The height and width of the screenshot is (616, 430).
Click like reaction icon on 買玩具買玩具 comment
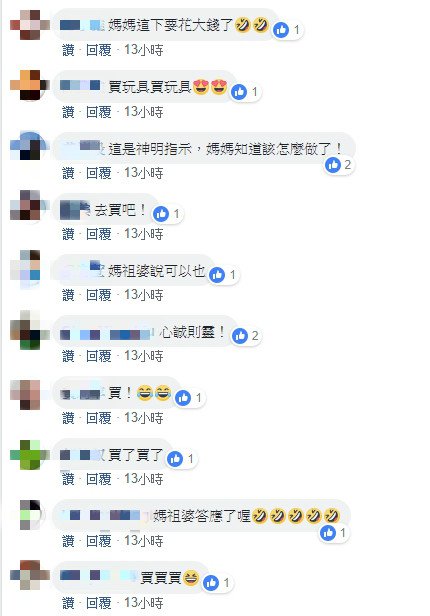point(239,92)
